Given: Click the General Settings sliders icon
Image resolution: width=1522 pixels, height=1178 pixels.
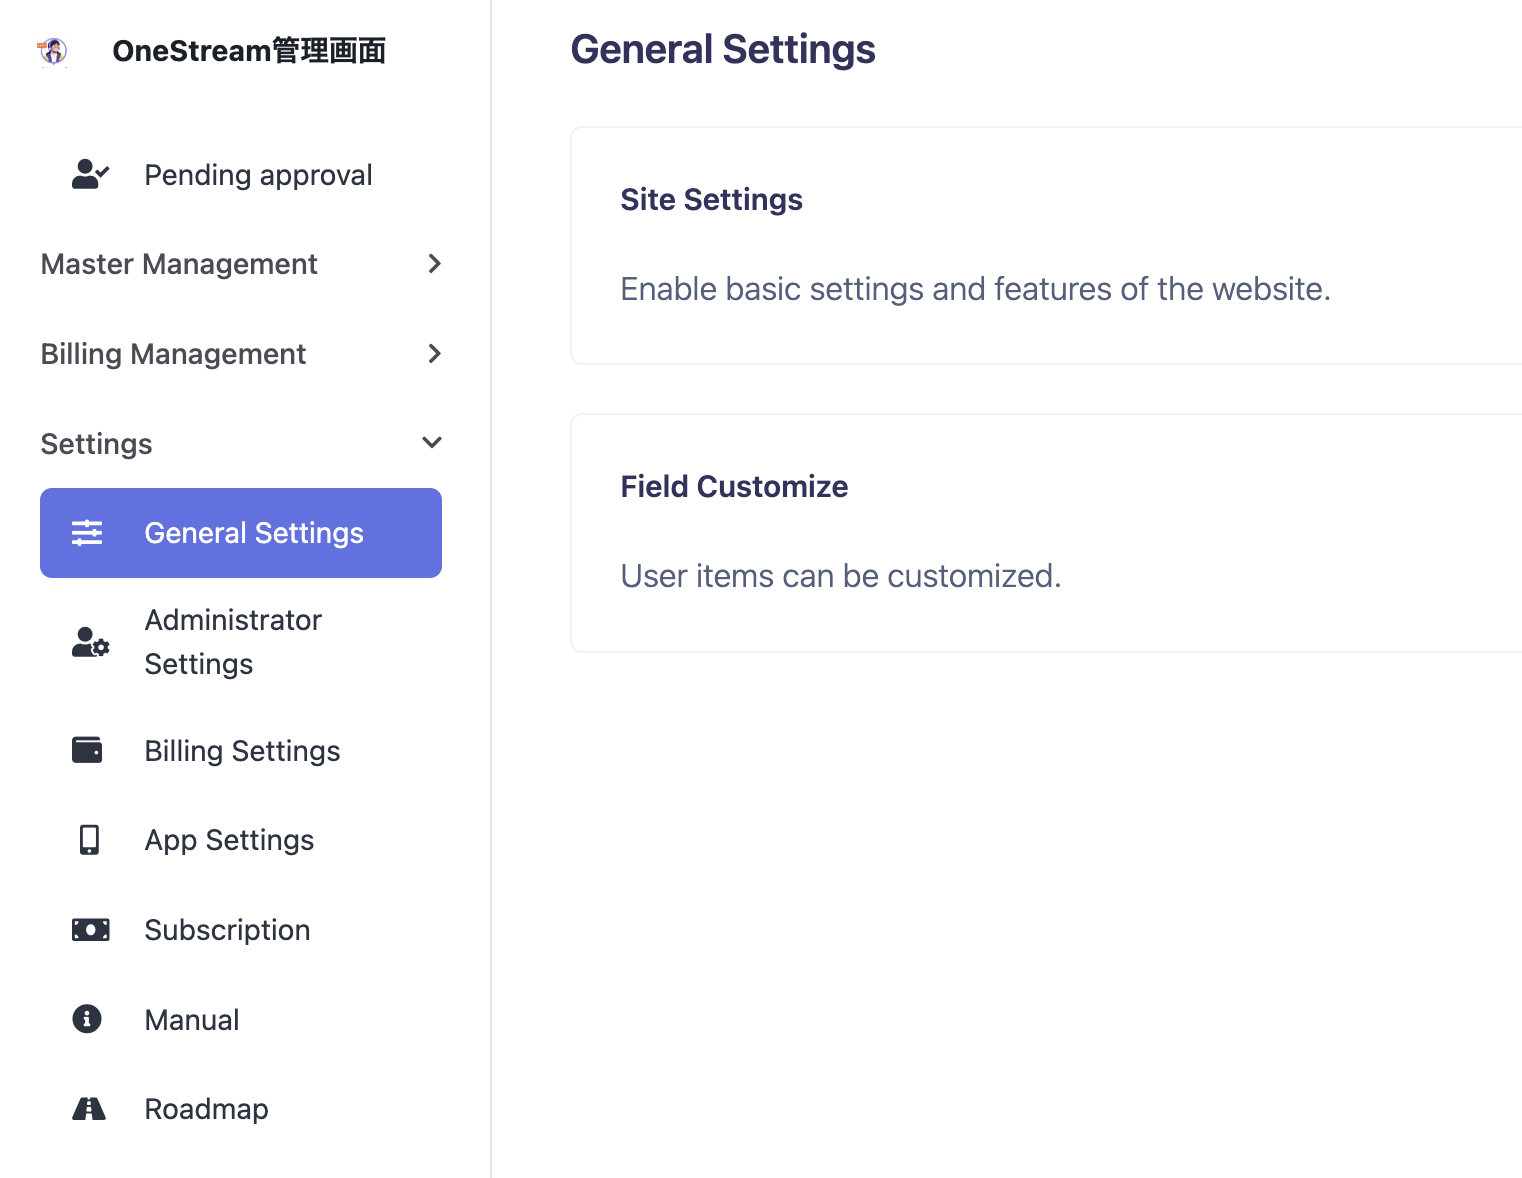Looking at the screenshot, I should tap(87, 533).
